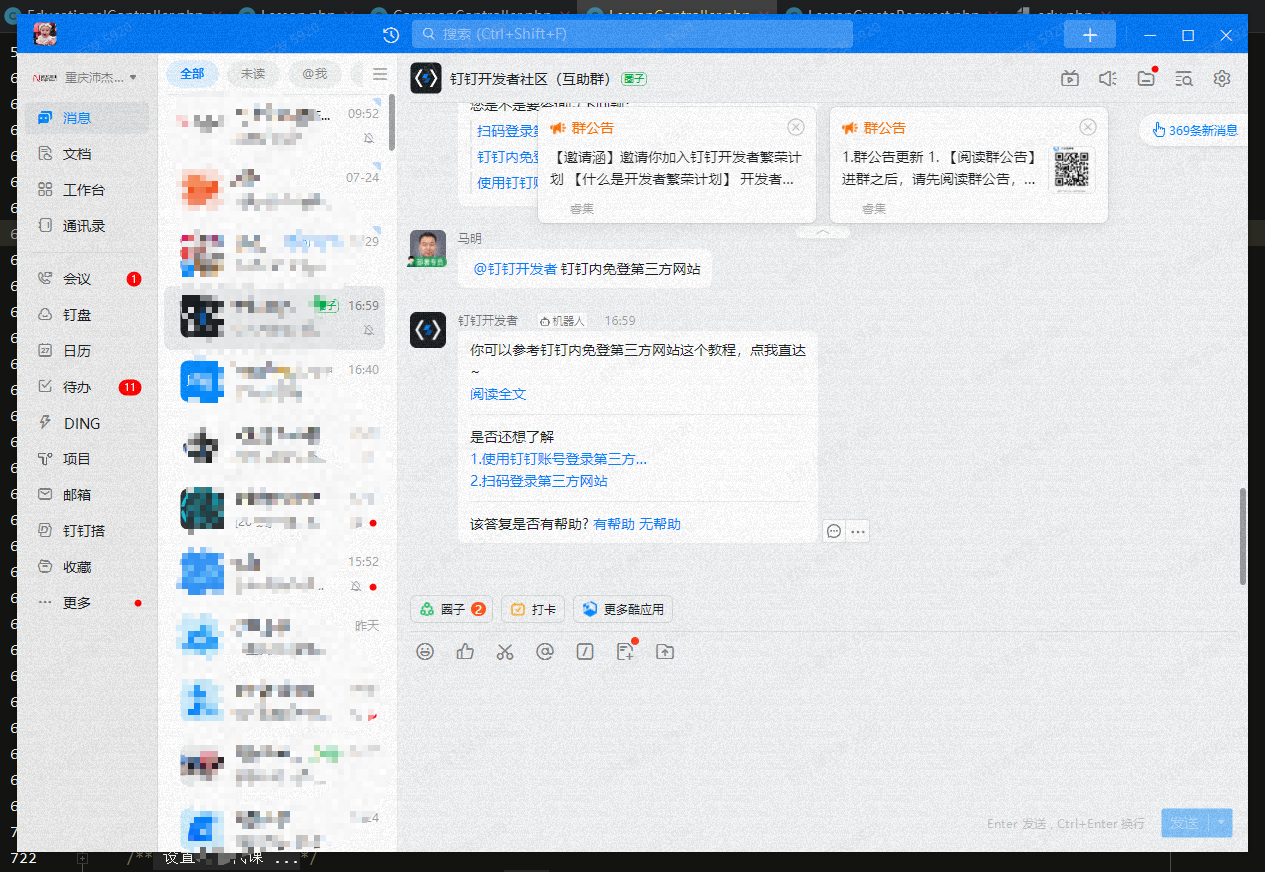1265x872 pixels.
Task: Click the @ mention icon in input toolbar
Action: pyautogui.click(x=545, y=652)
